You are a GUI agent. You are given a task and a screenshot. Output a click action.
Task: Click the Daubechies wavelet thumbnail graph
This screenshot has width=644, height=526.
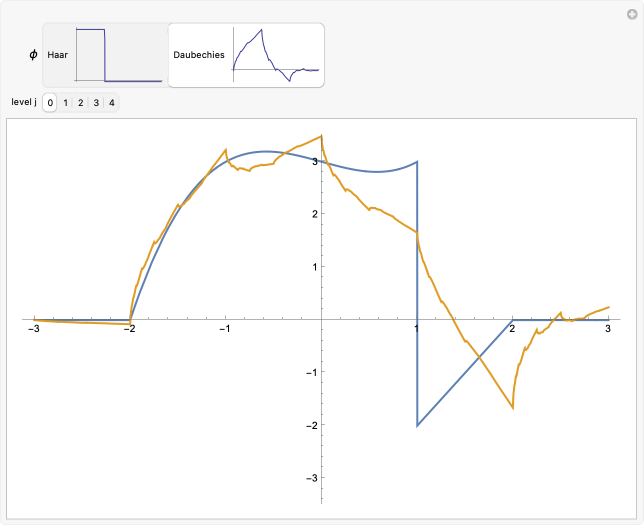pos(275,55)
